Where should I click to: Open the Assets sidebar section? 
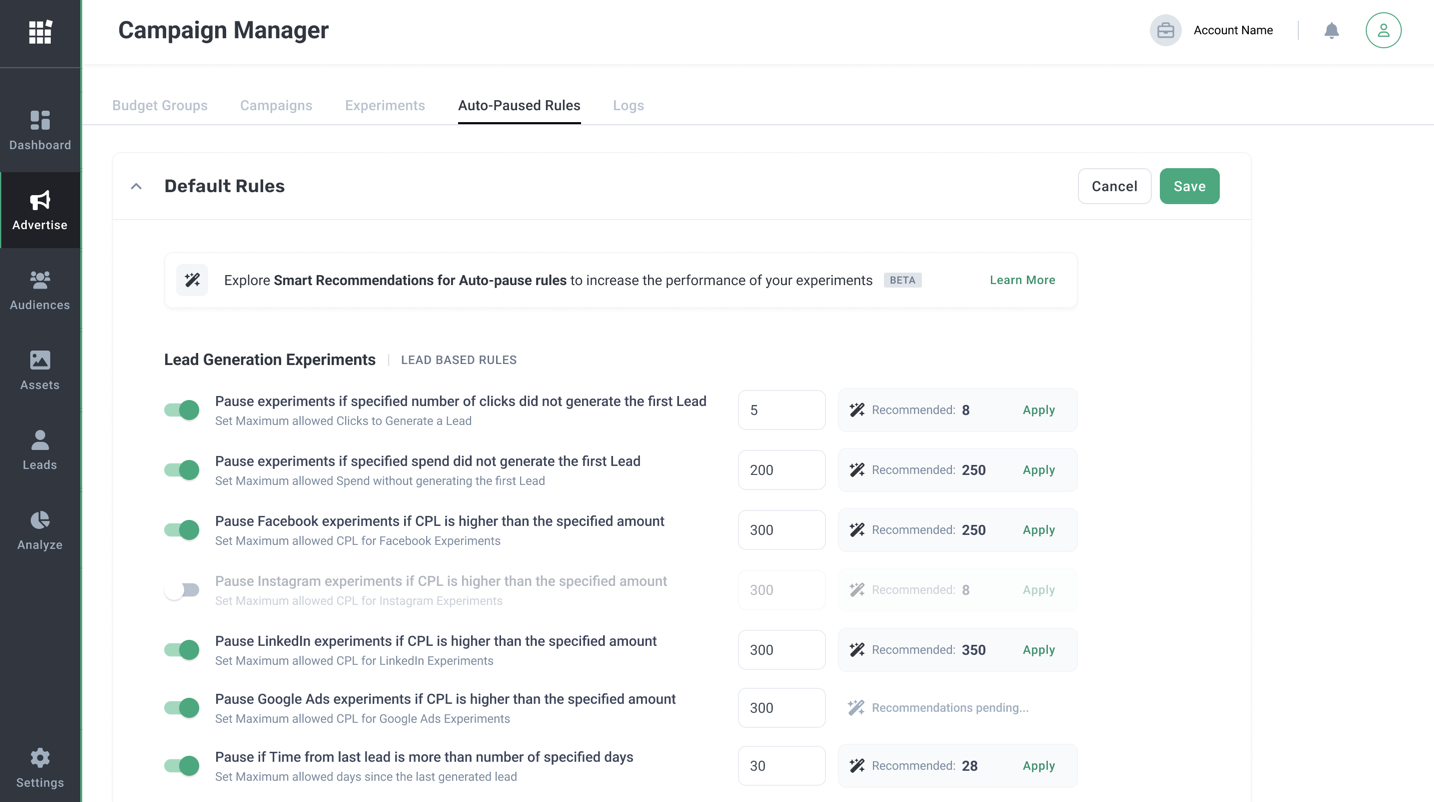(40, 371)
